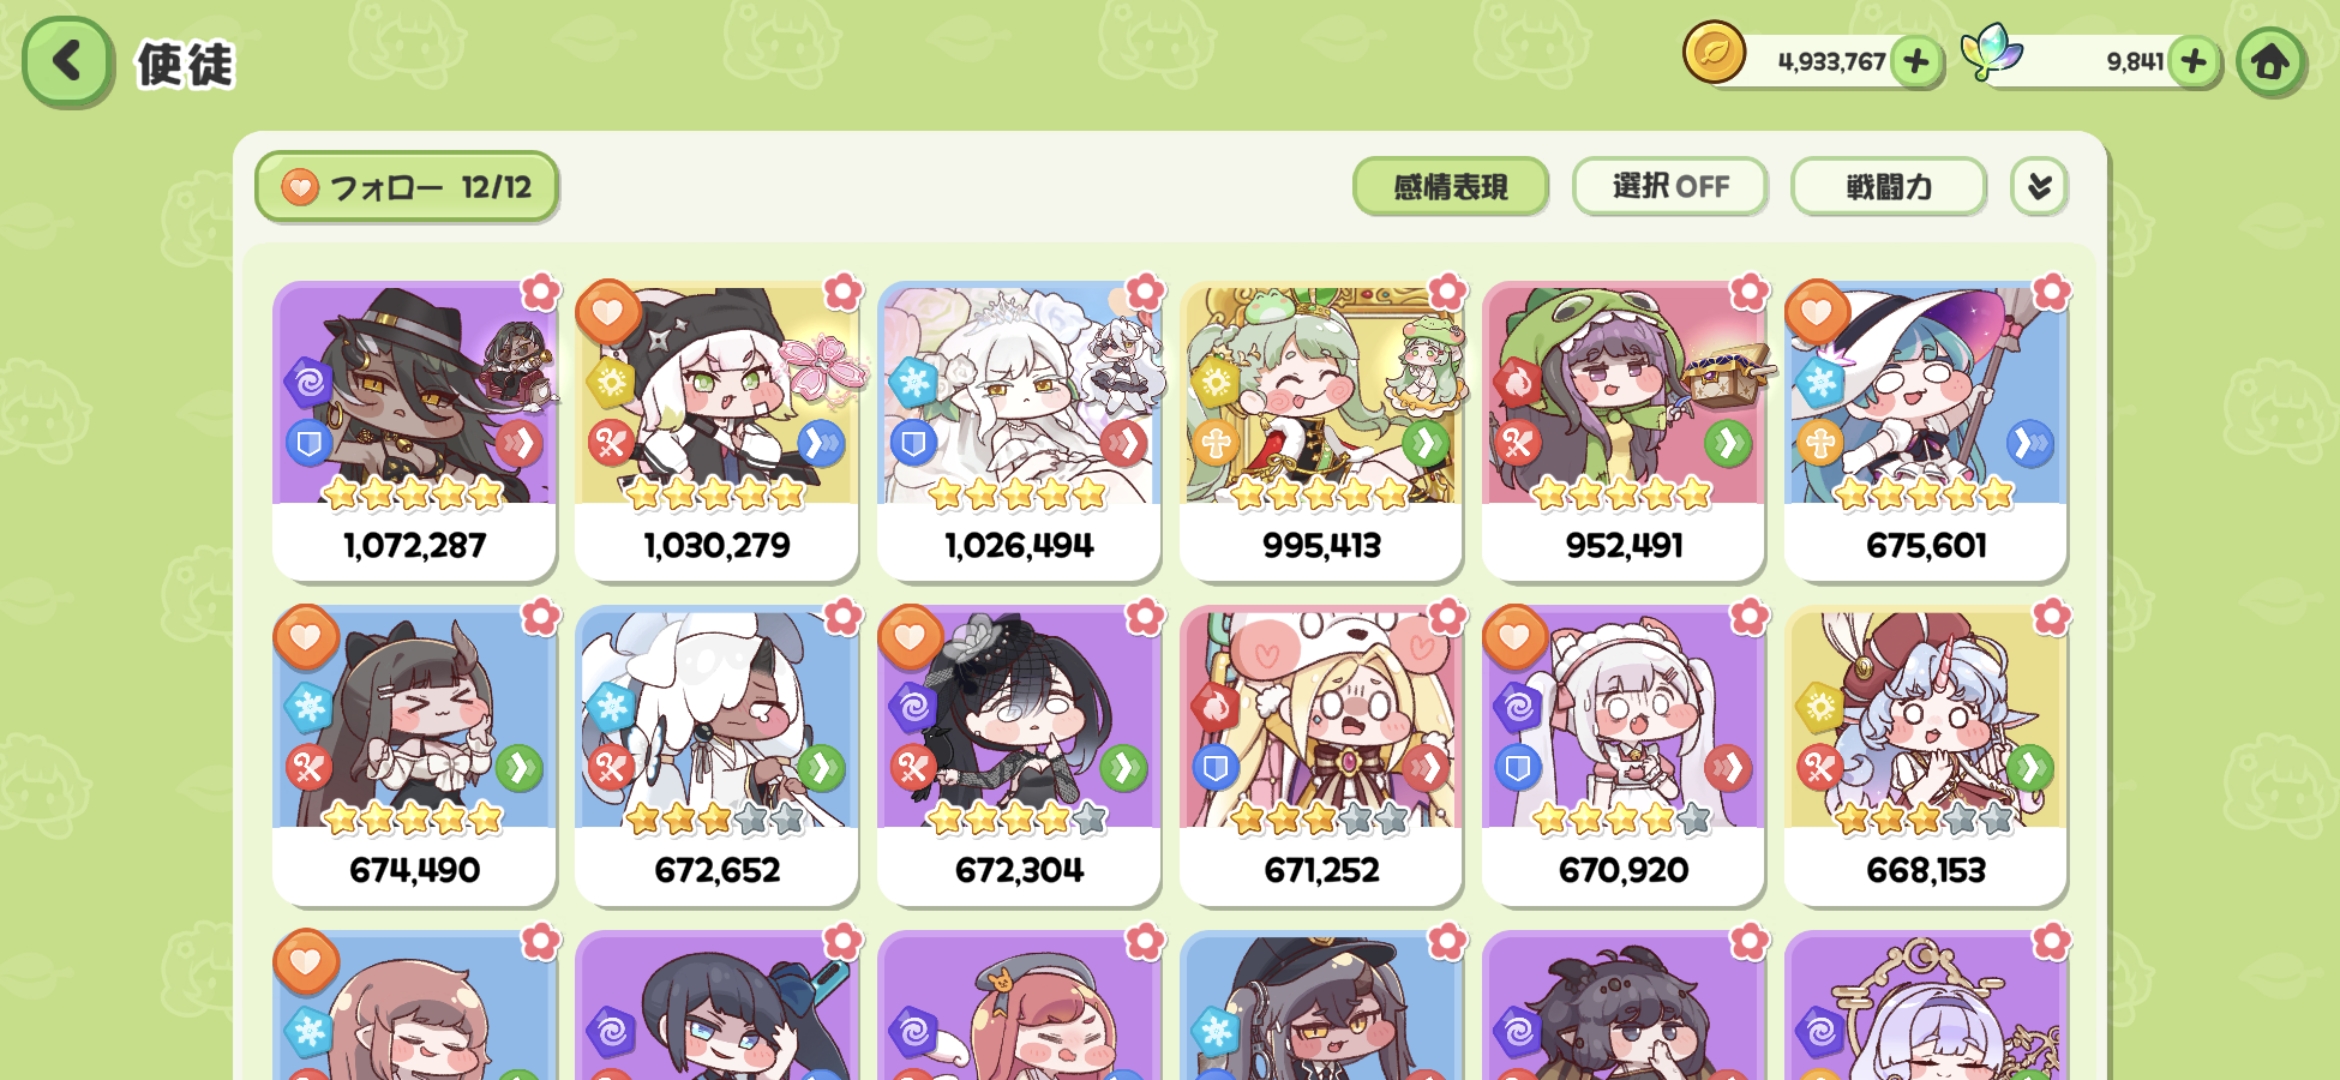This screenshot has width=2340, height=1080.
Task: Click the fire element icon on the 952,491 card
Action: coord(1517,383)
